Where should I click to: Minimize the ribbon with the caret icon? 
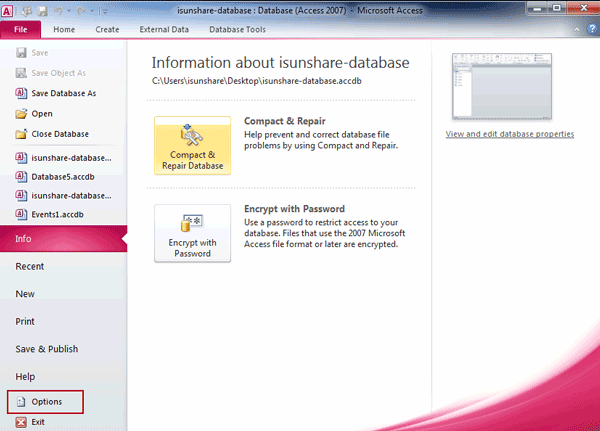[x=576, y=29]
